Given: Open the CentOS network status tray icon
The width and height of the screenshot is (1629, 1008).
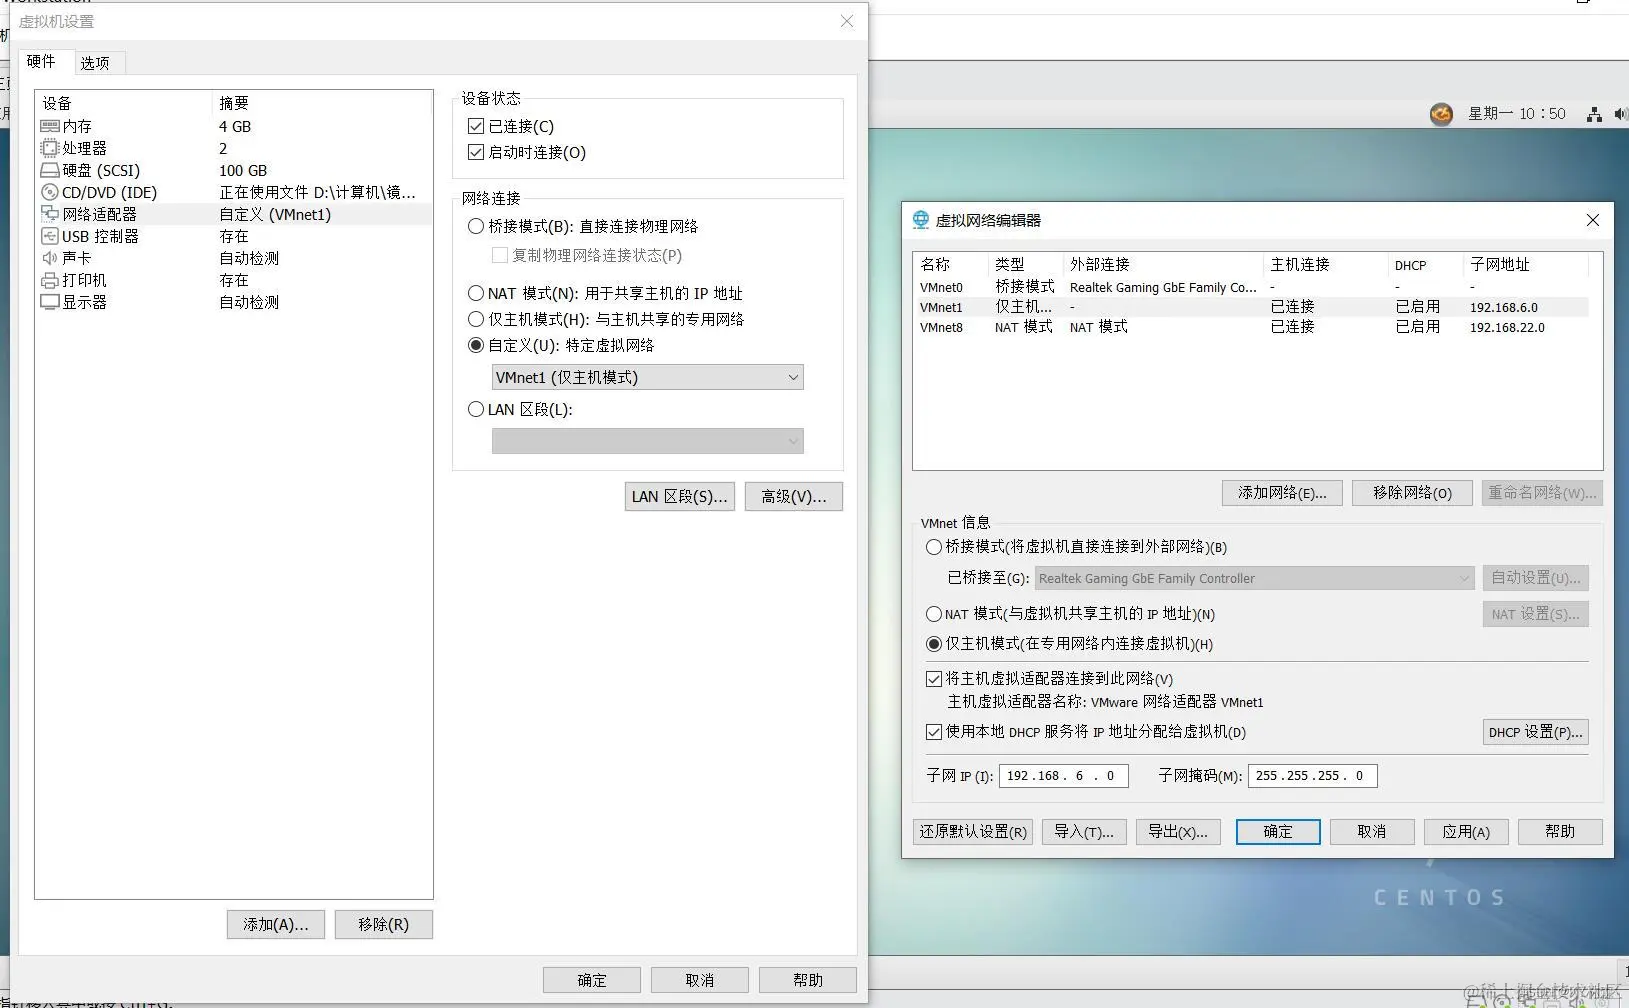Looking at the screenshot, I should (x=1594, y=114).
